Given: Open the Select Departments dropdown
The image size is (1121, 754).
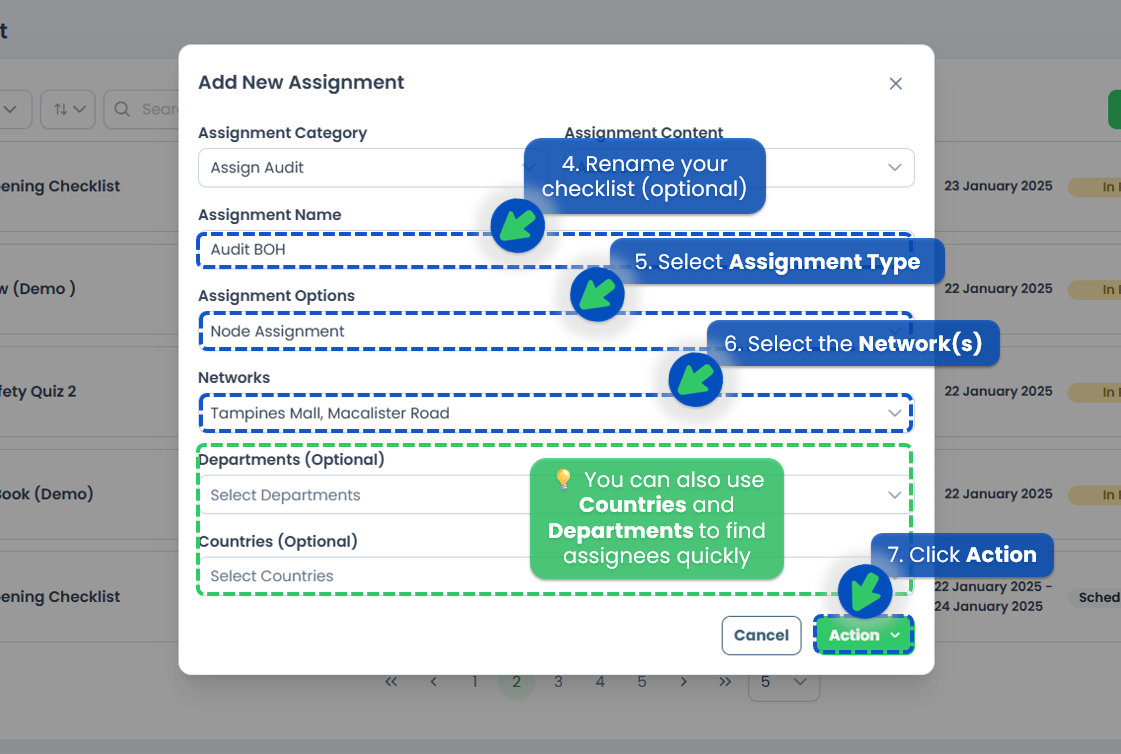Looking at the screenshot, I should (x=555, y=495).
